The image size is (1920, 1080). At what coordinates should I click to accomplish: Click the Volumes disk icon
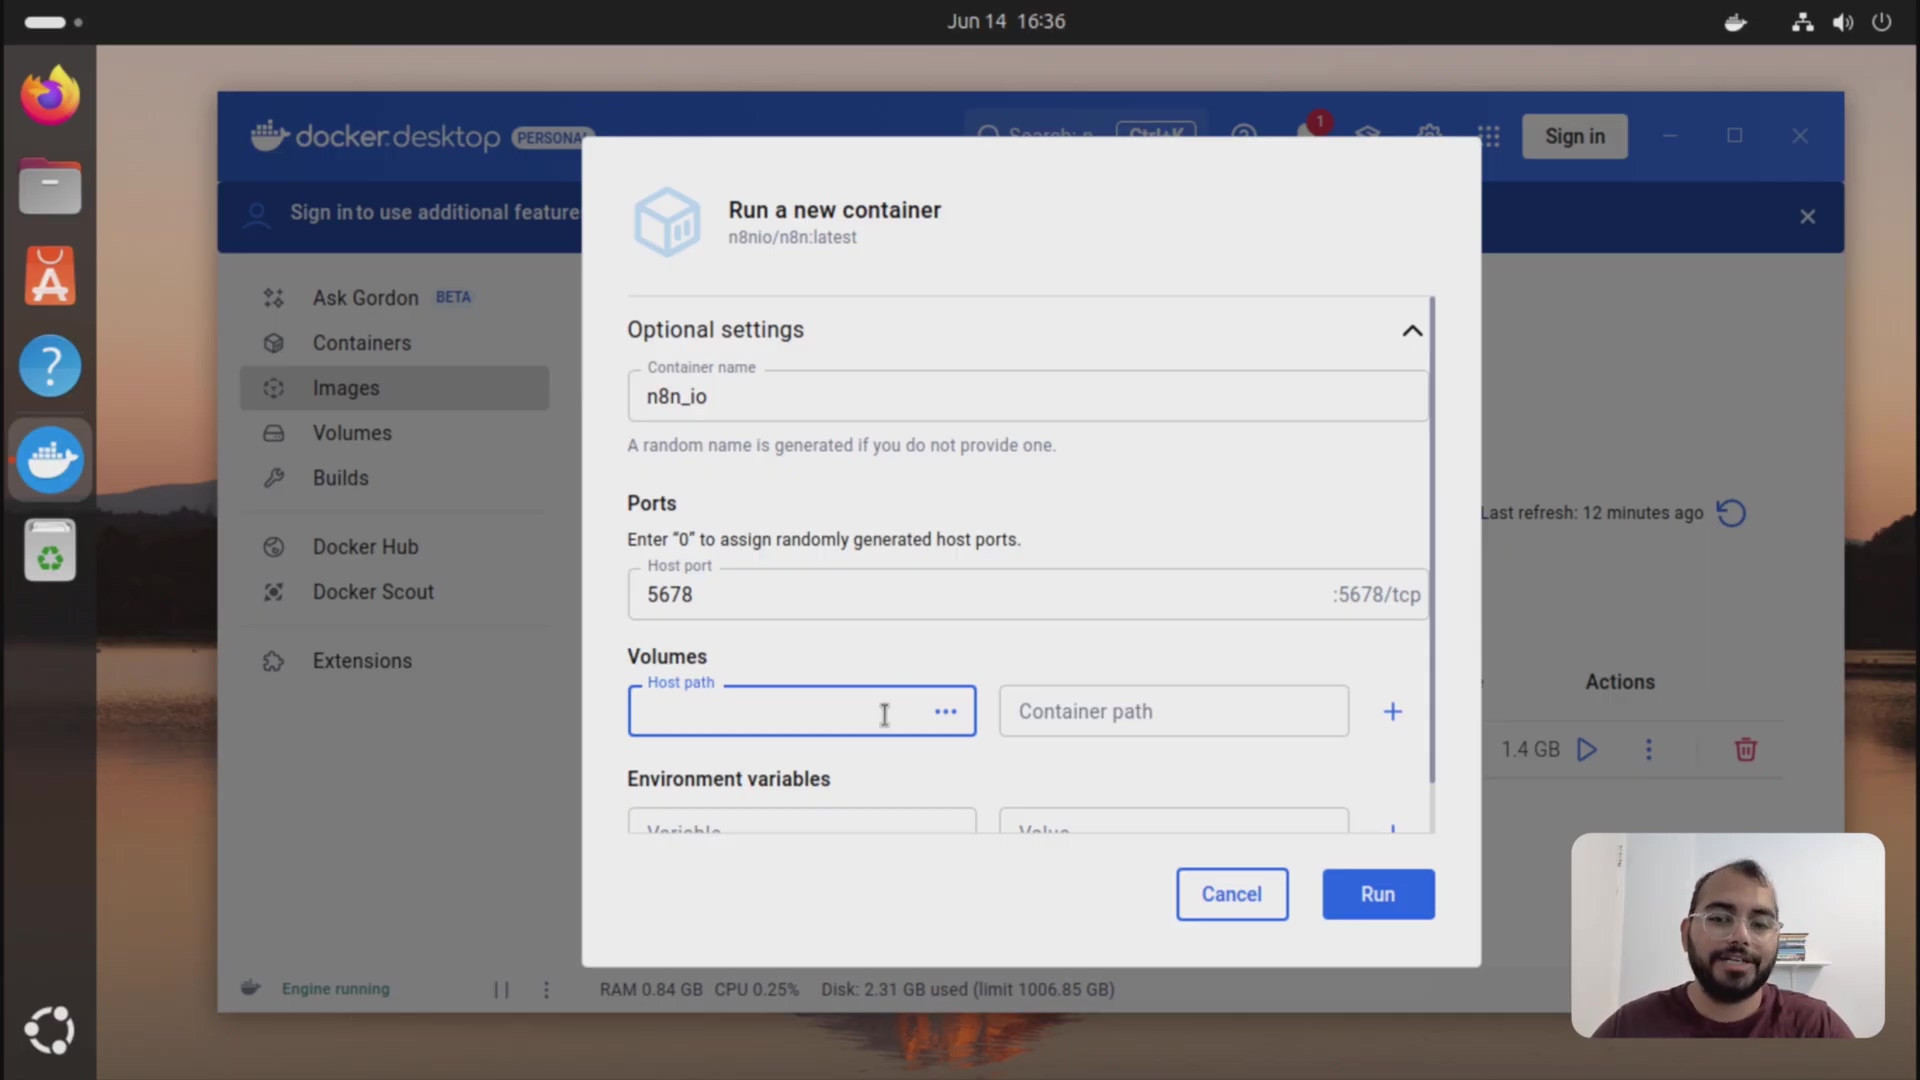273,433
